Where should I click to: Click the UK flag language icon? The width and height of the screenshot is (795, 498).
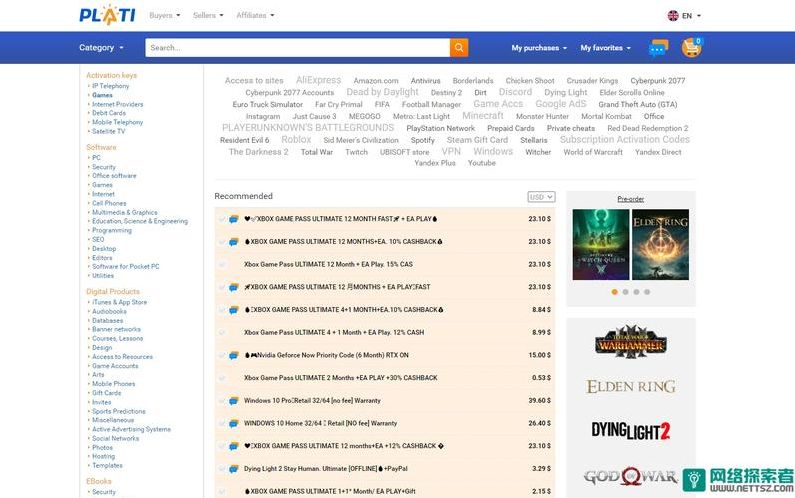point(673,16)
